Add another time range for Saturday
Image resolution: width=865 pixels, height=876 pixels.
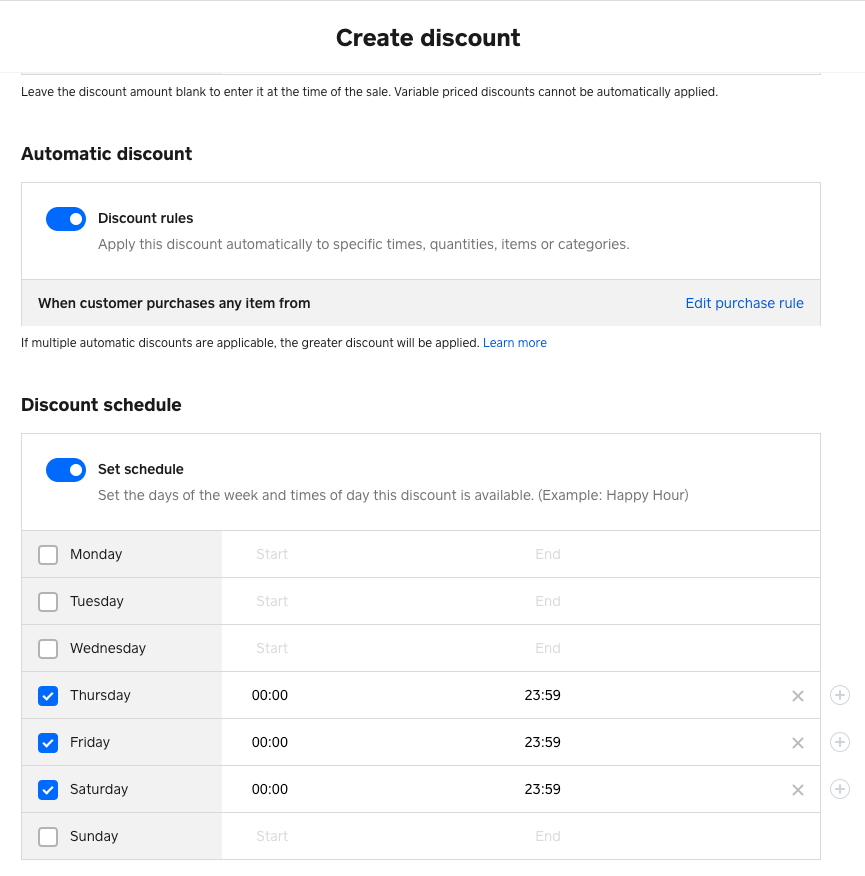point(840,789)
